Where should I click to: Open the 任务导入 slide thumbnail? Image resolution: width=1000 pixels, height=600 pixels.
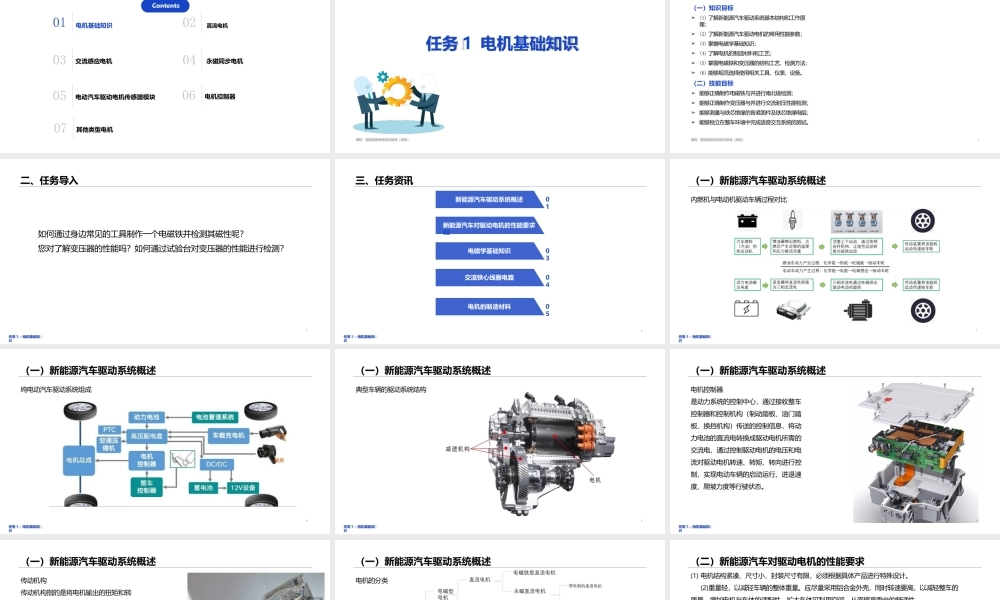[x=165, y=252]
